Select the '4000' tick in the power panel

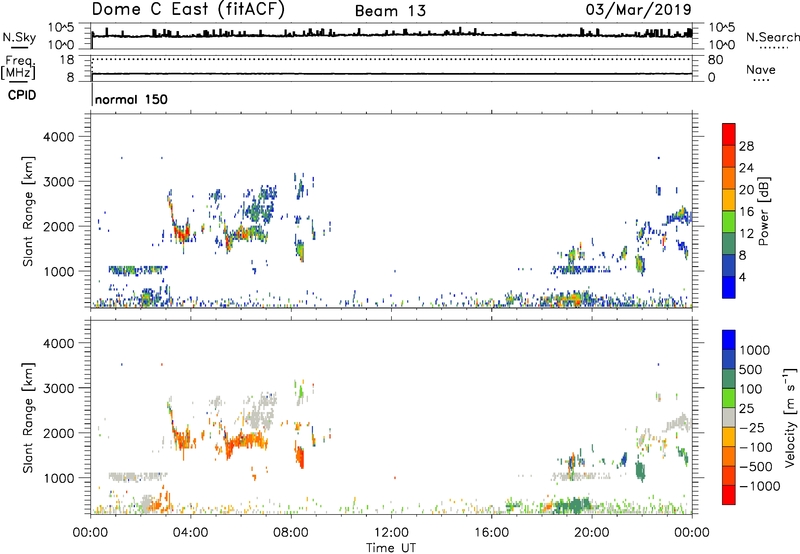pos(59,137)
